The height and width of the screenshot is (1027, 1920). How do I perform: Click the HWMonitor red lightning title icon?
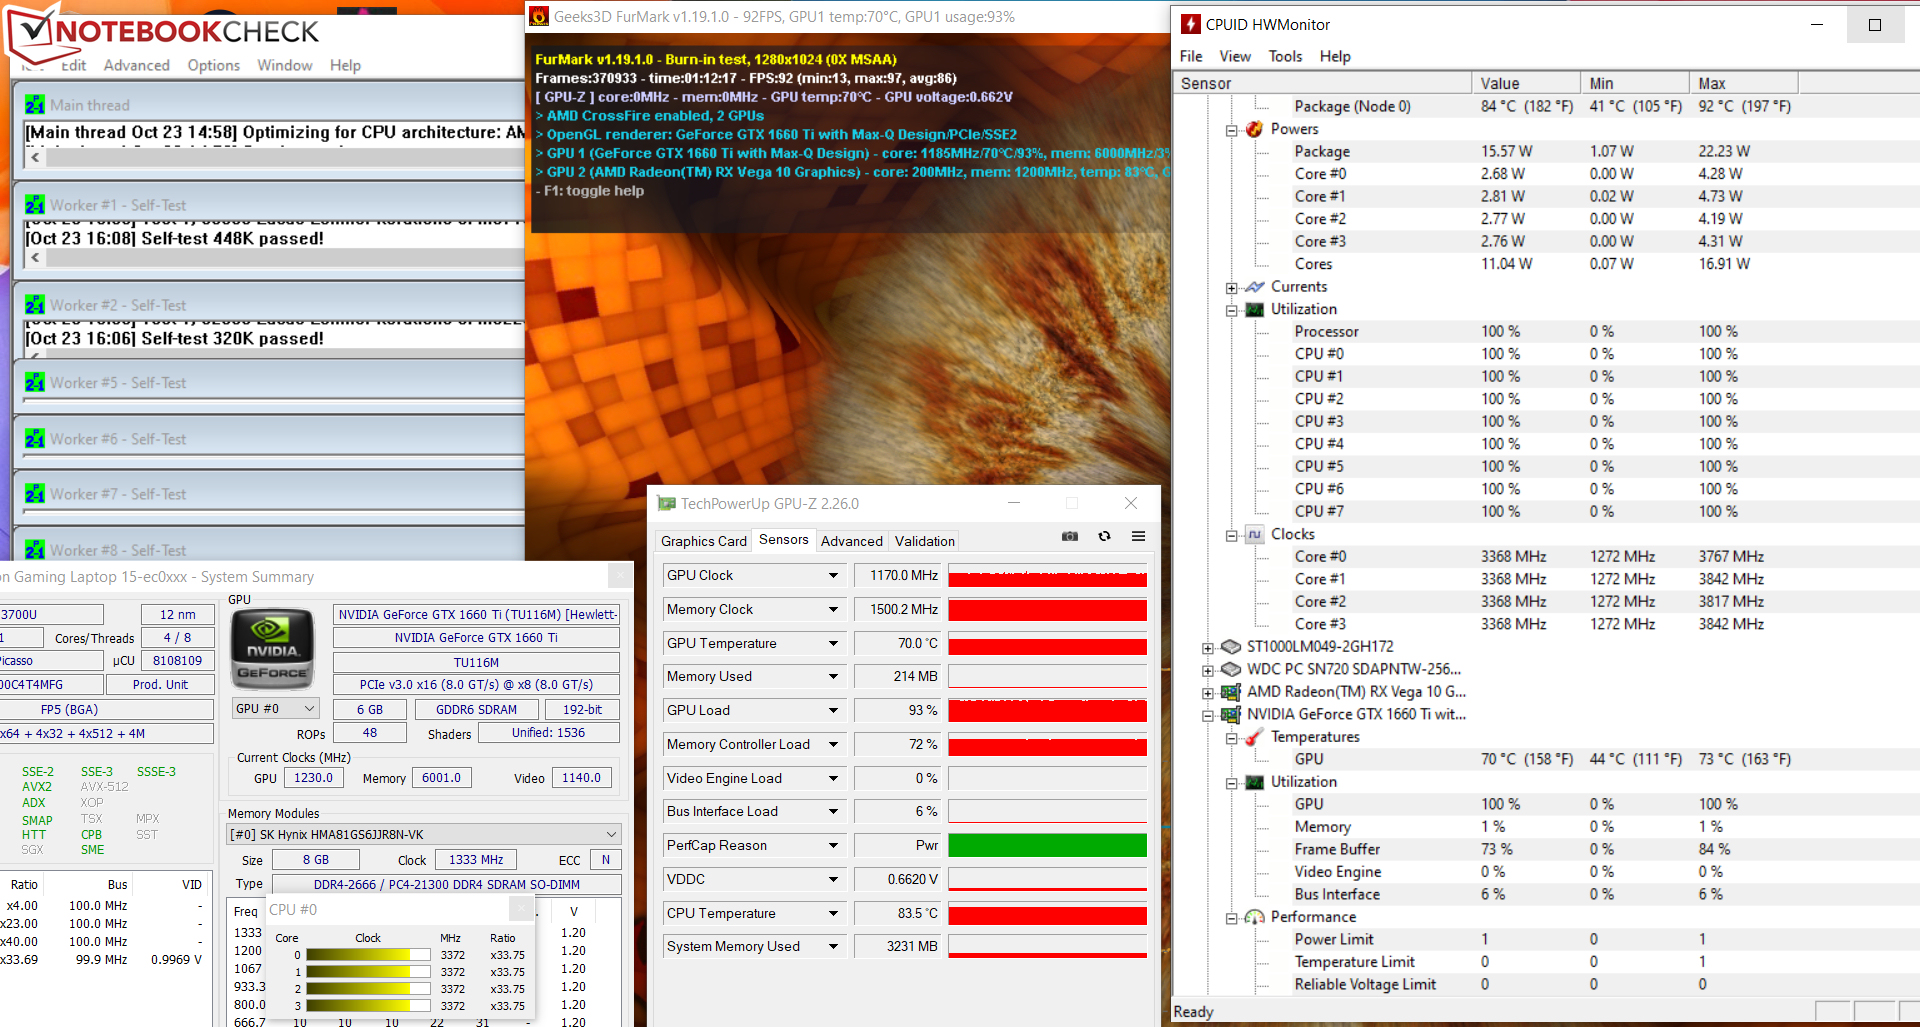click(1190, 24)
